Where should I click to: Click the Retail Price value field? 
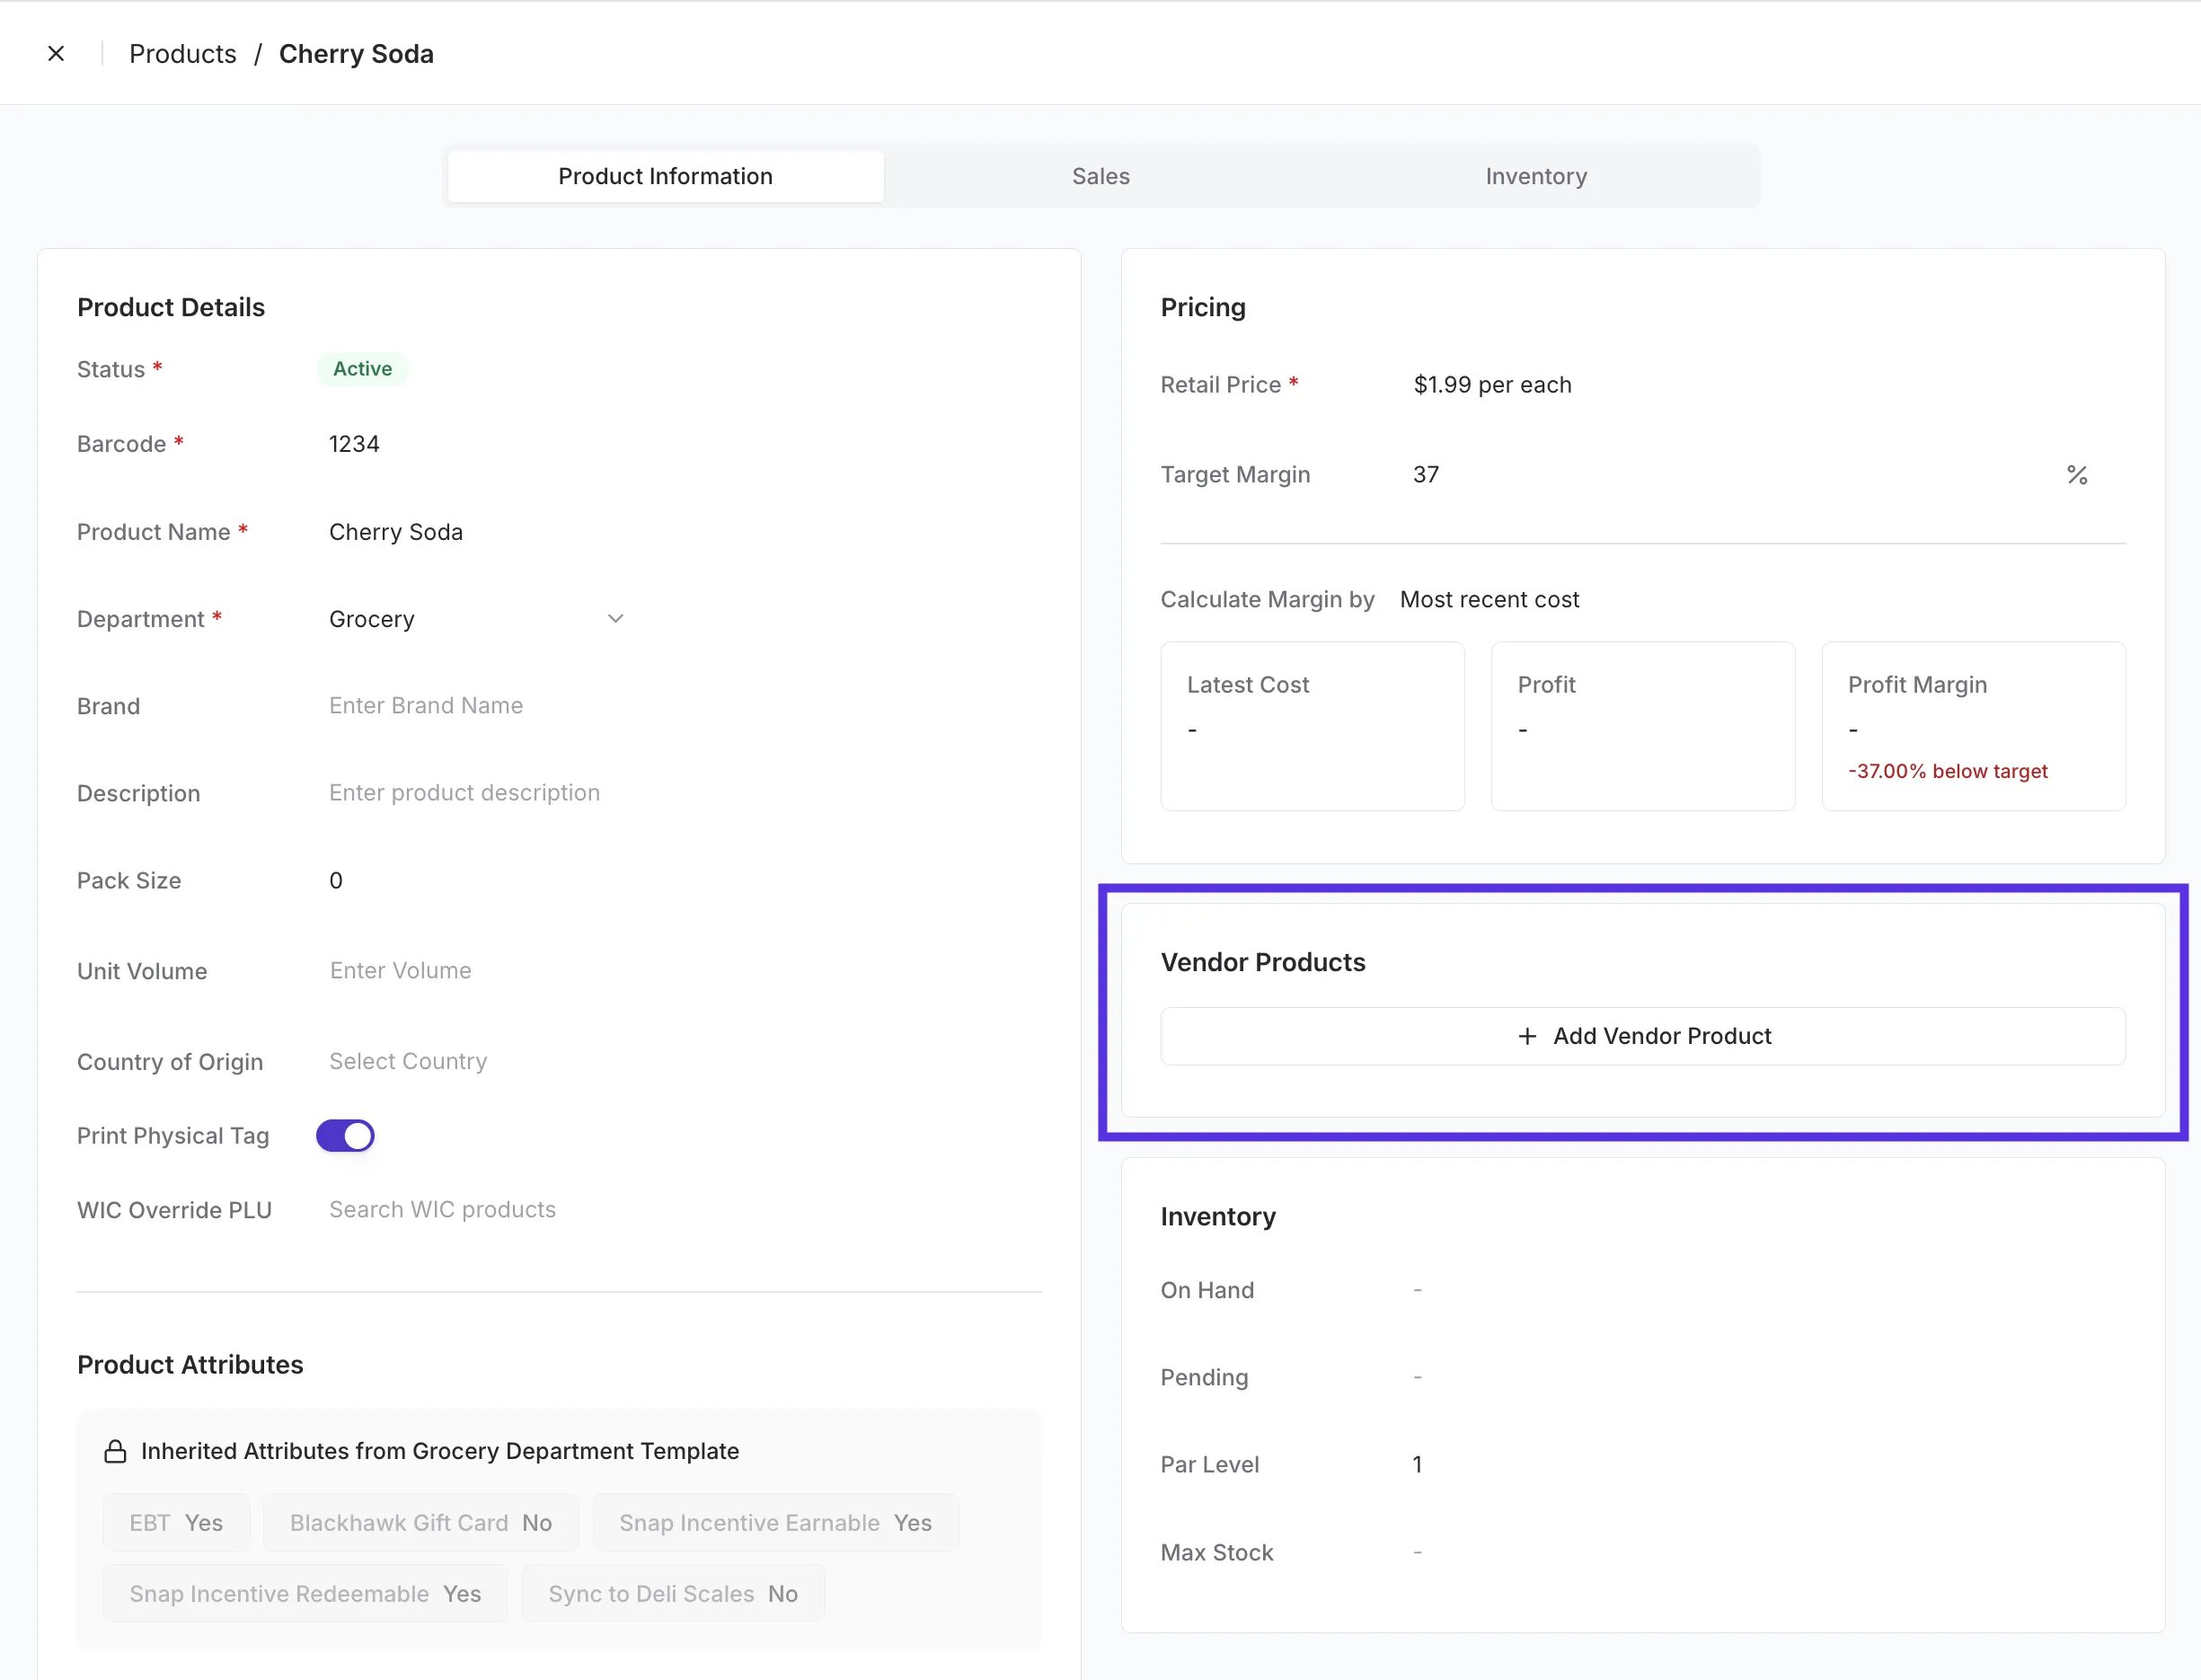click(x=1492, y=385)
